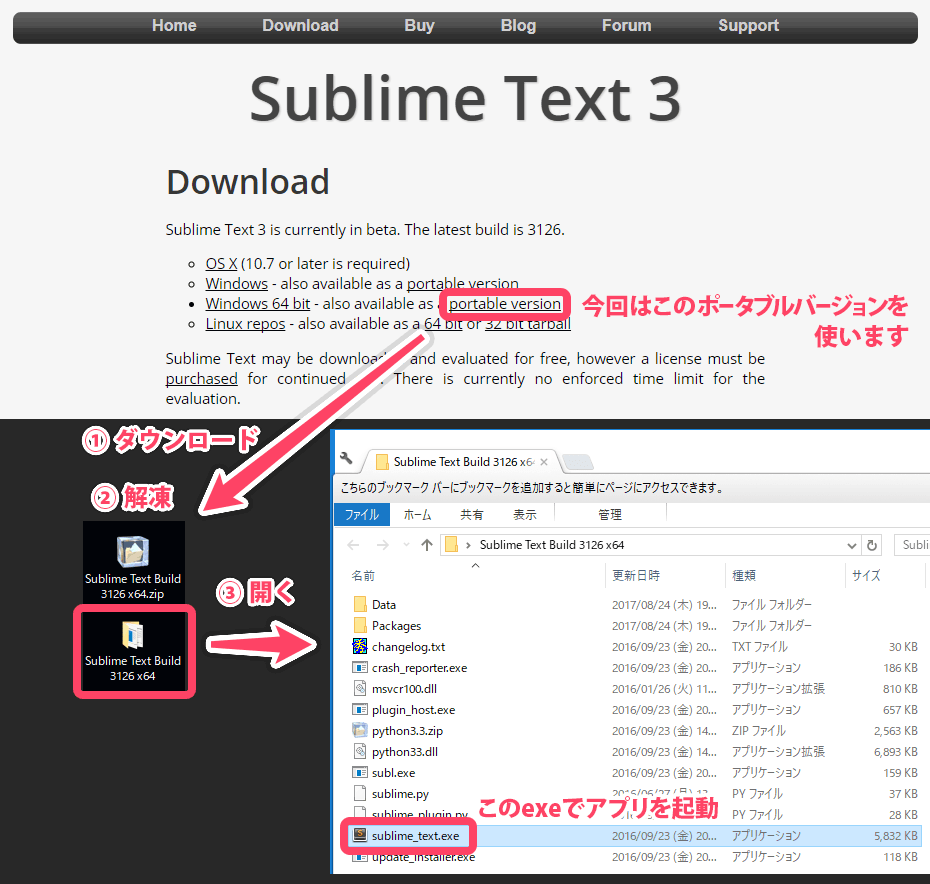The width and height of the screenshot is (930, 884).
Task: Select the python3.3.zip archive icon
Action: point(360,730)
